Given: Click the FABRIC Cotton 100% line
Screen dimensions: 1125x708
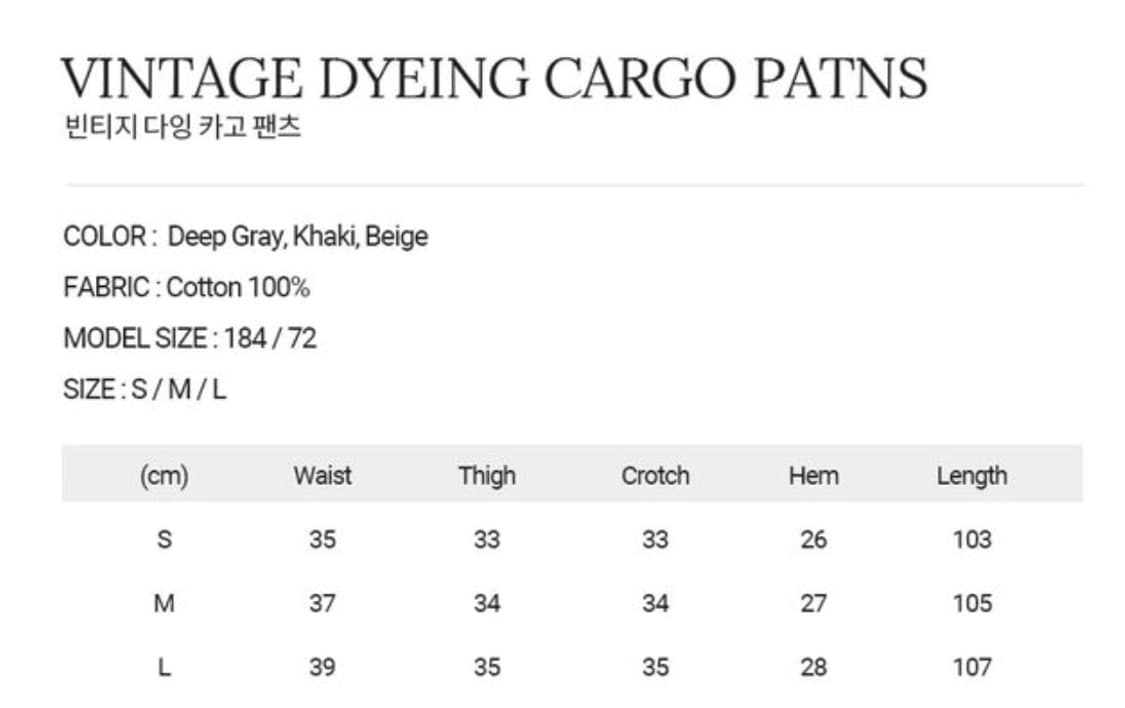Looking at the screenshot, I should [x=186, y=288].
